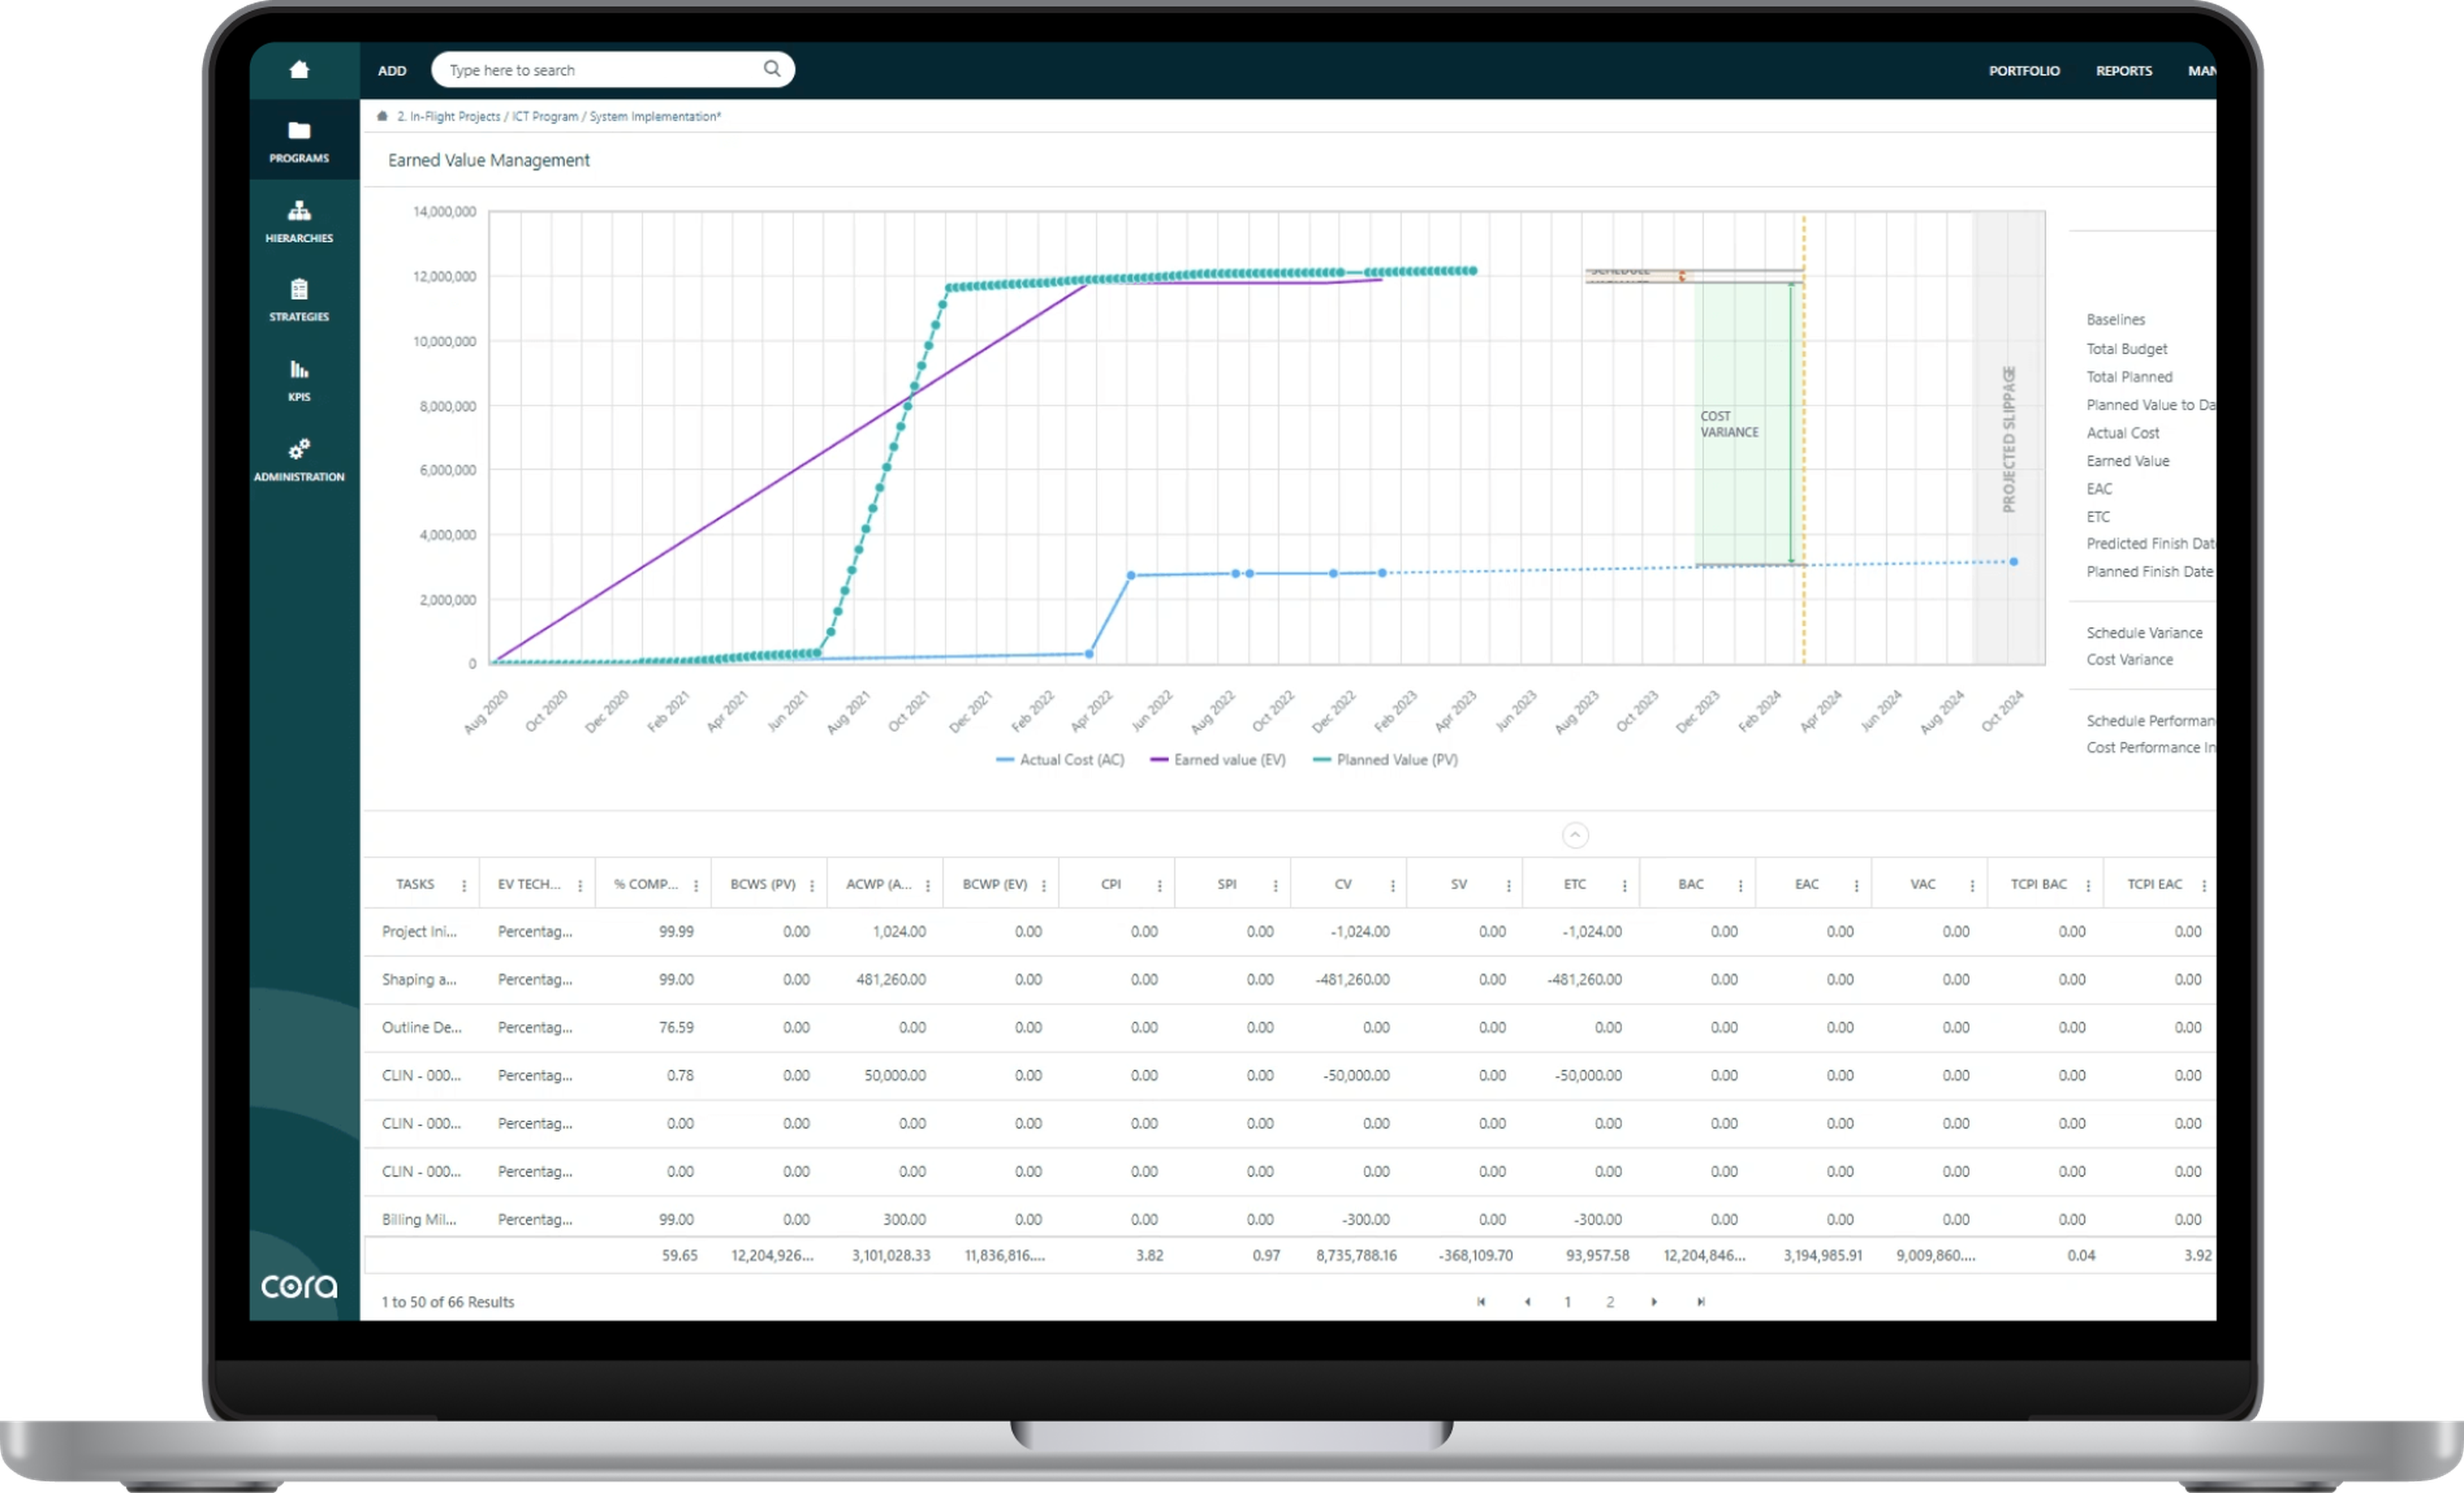This screenshot has width=2464, height=1493.
Task: Open the TASKS column options menu
Action: click(x=464, y=886)
